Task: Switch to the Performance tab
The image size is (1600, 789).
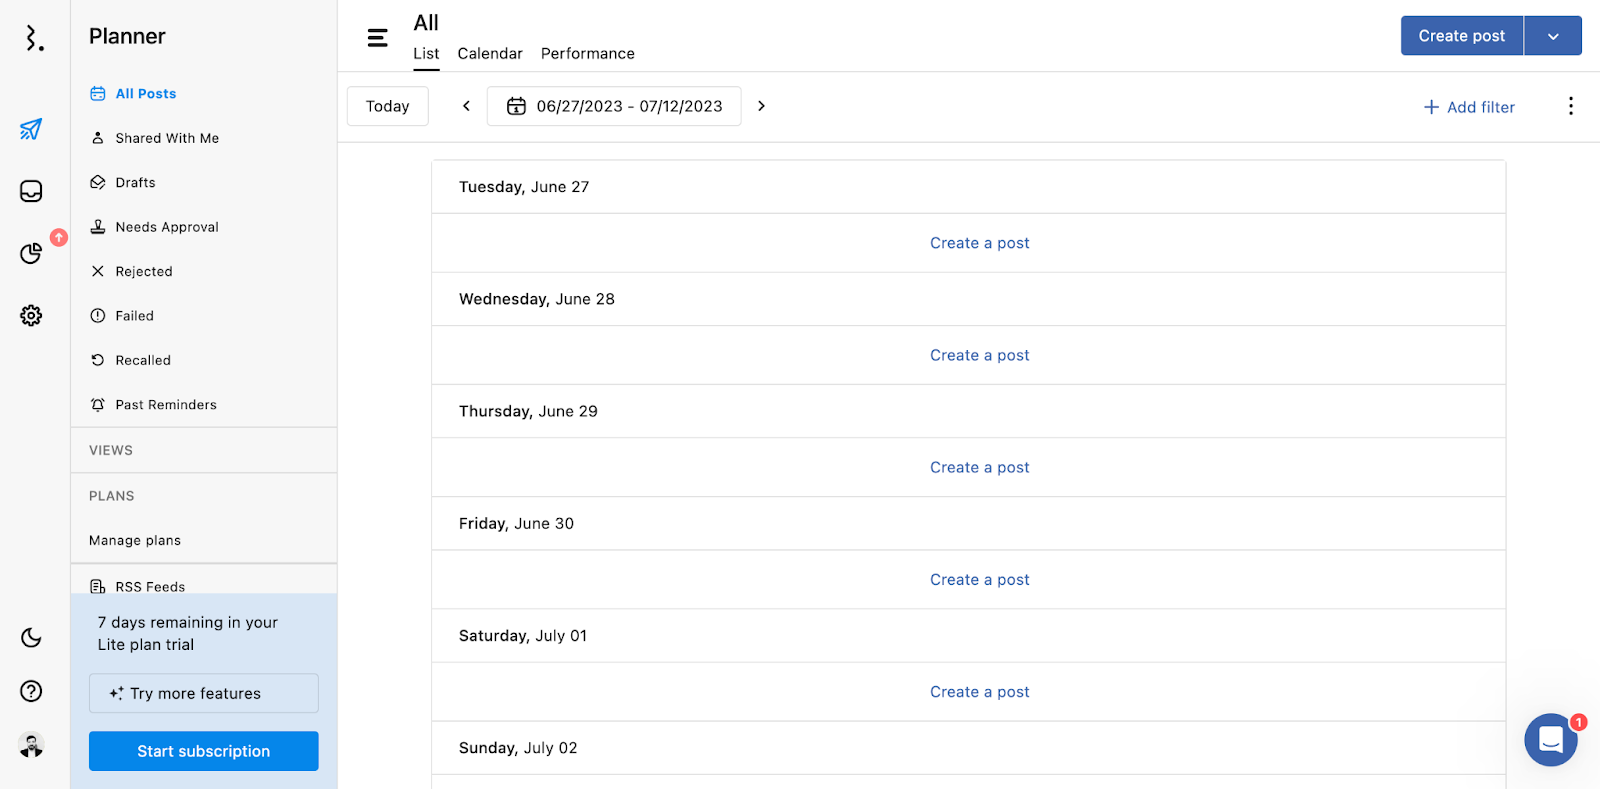Action: point(587,54)
